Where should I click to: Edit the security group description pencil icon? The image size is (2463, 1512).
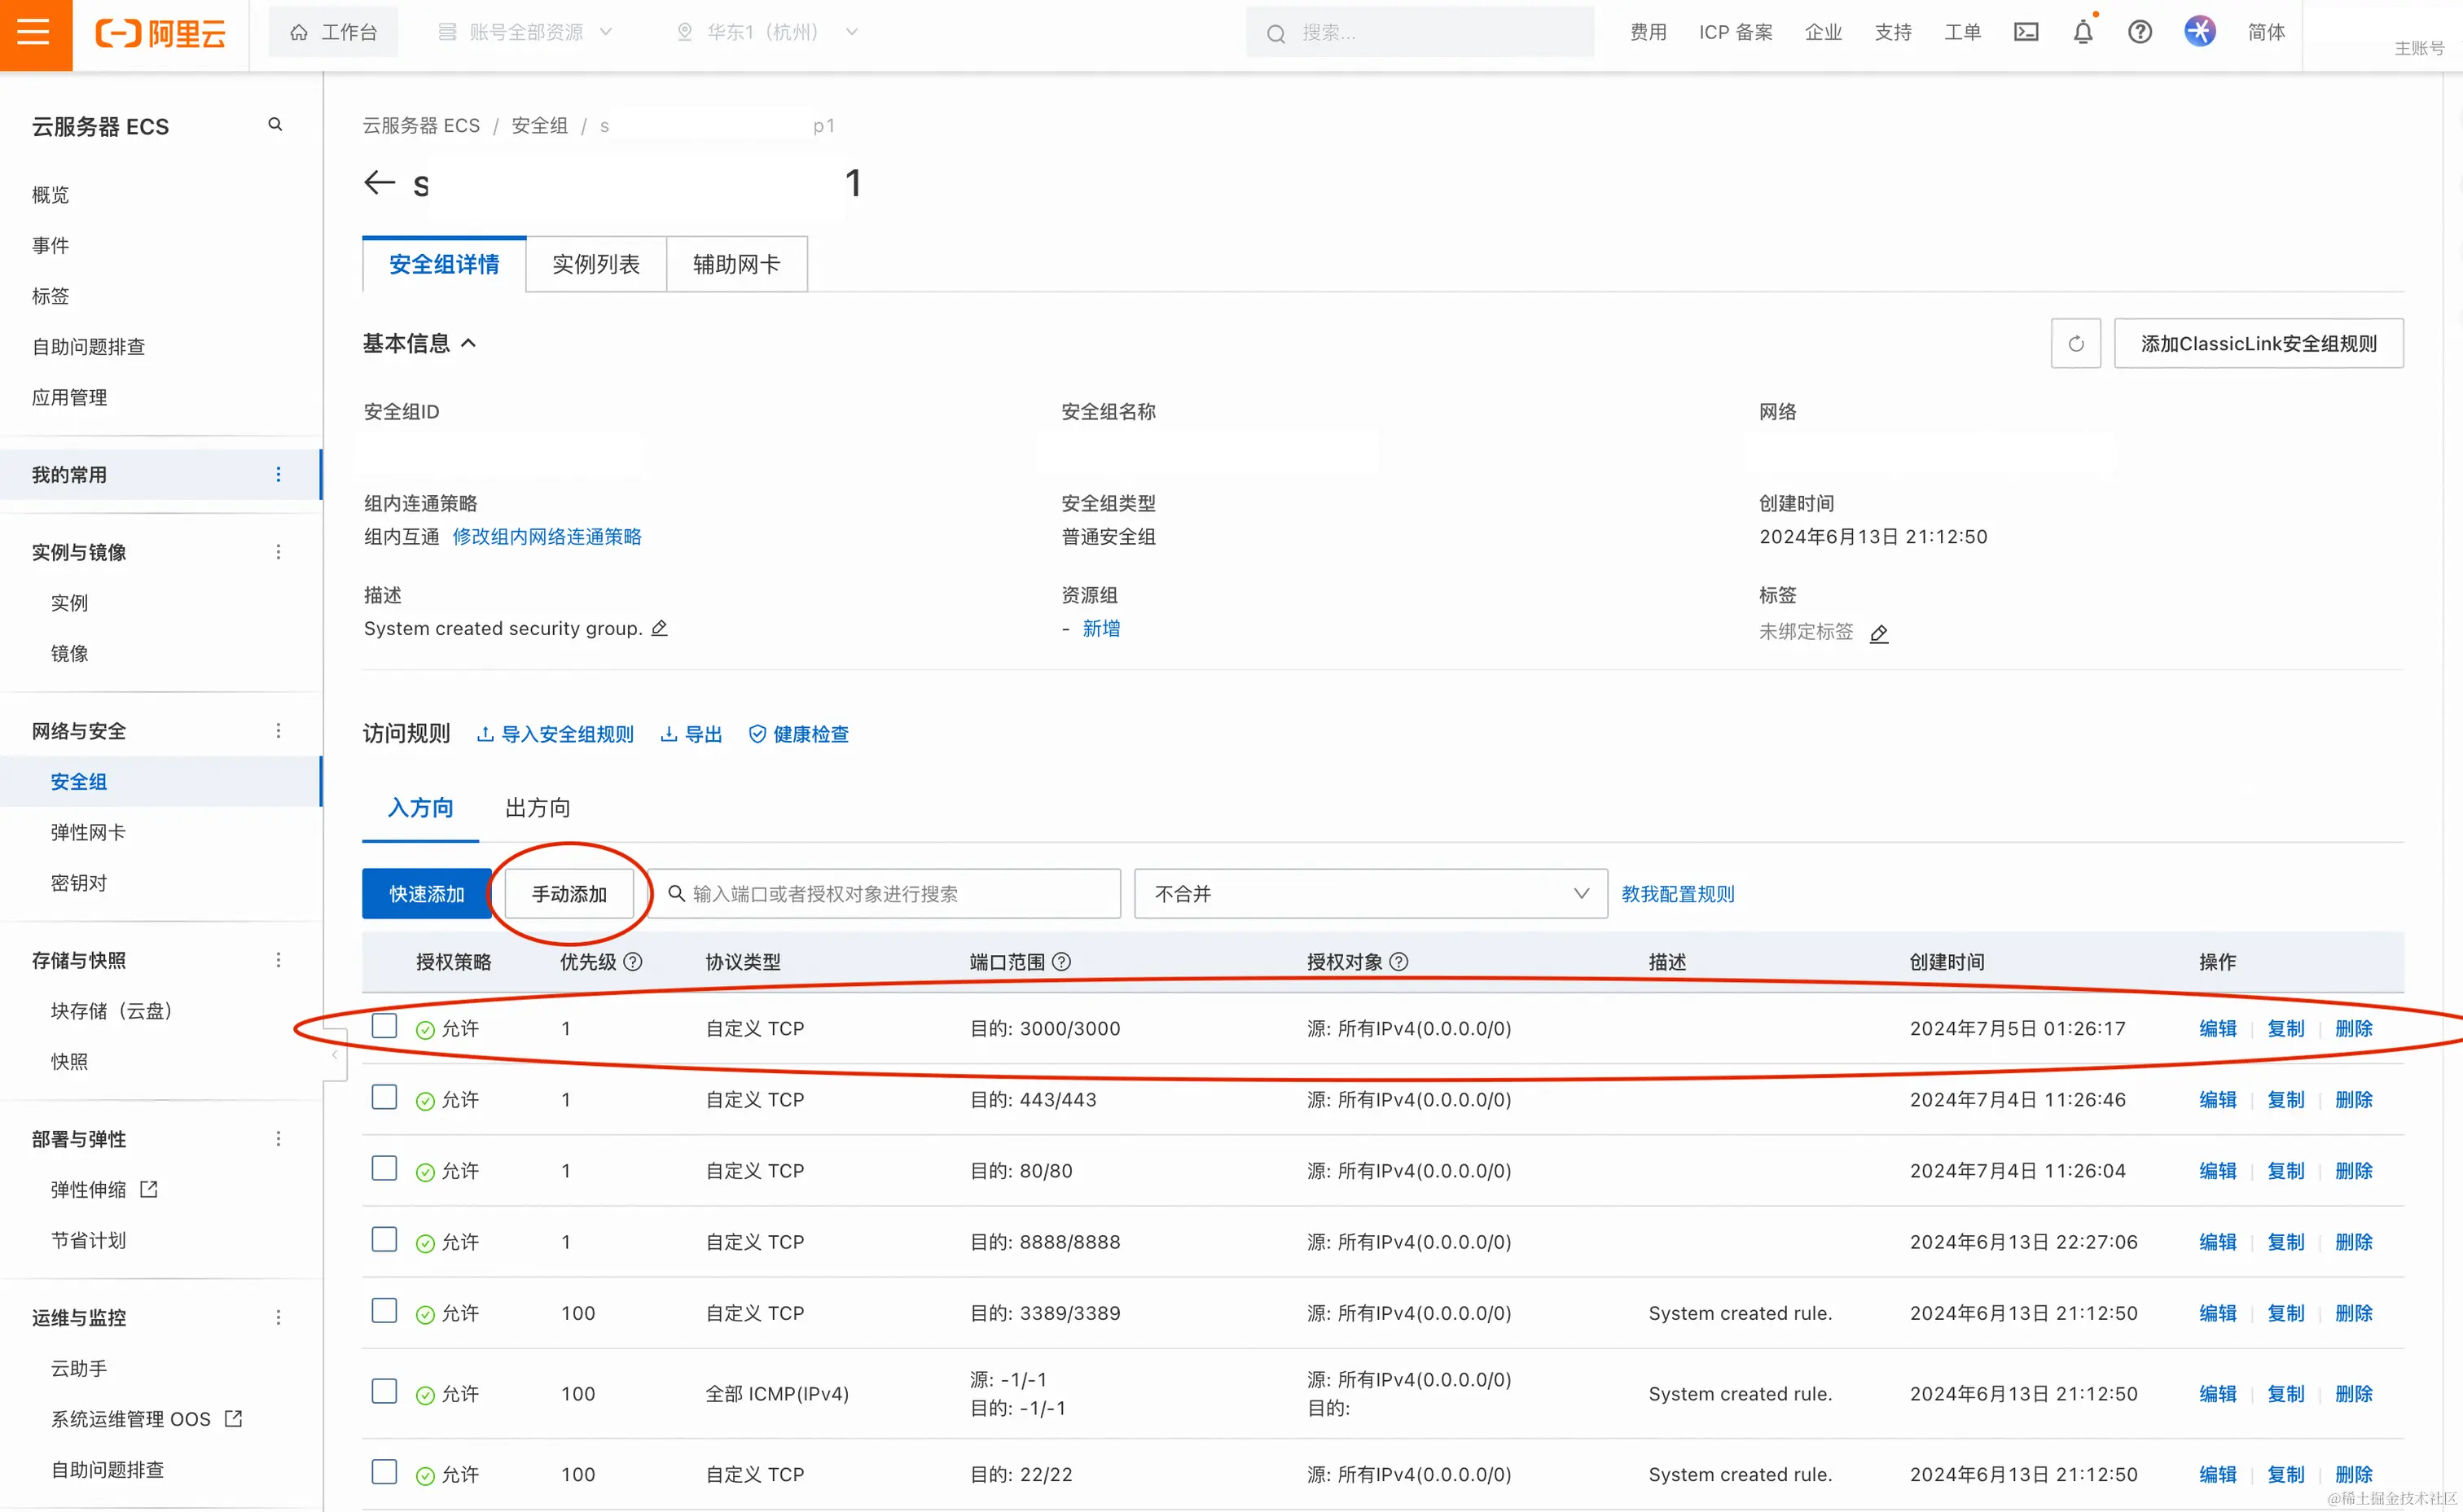(659, 628)
